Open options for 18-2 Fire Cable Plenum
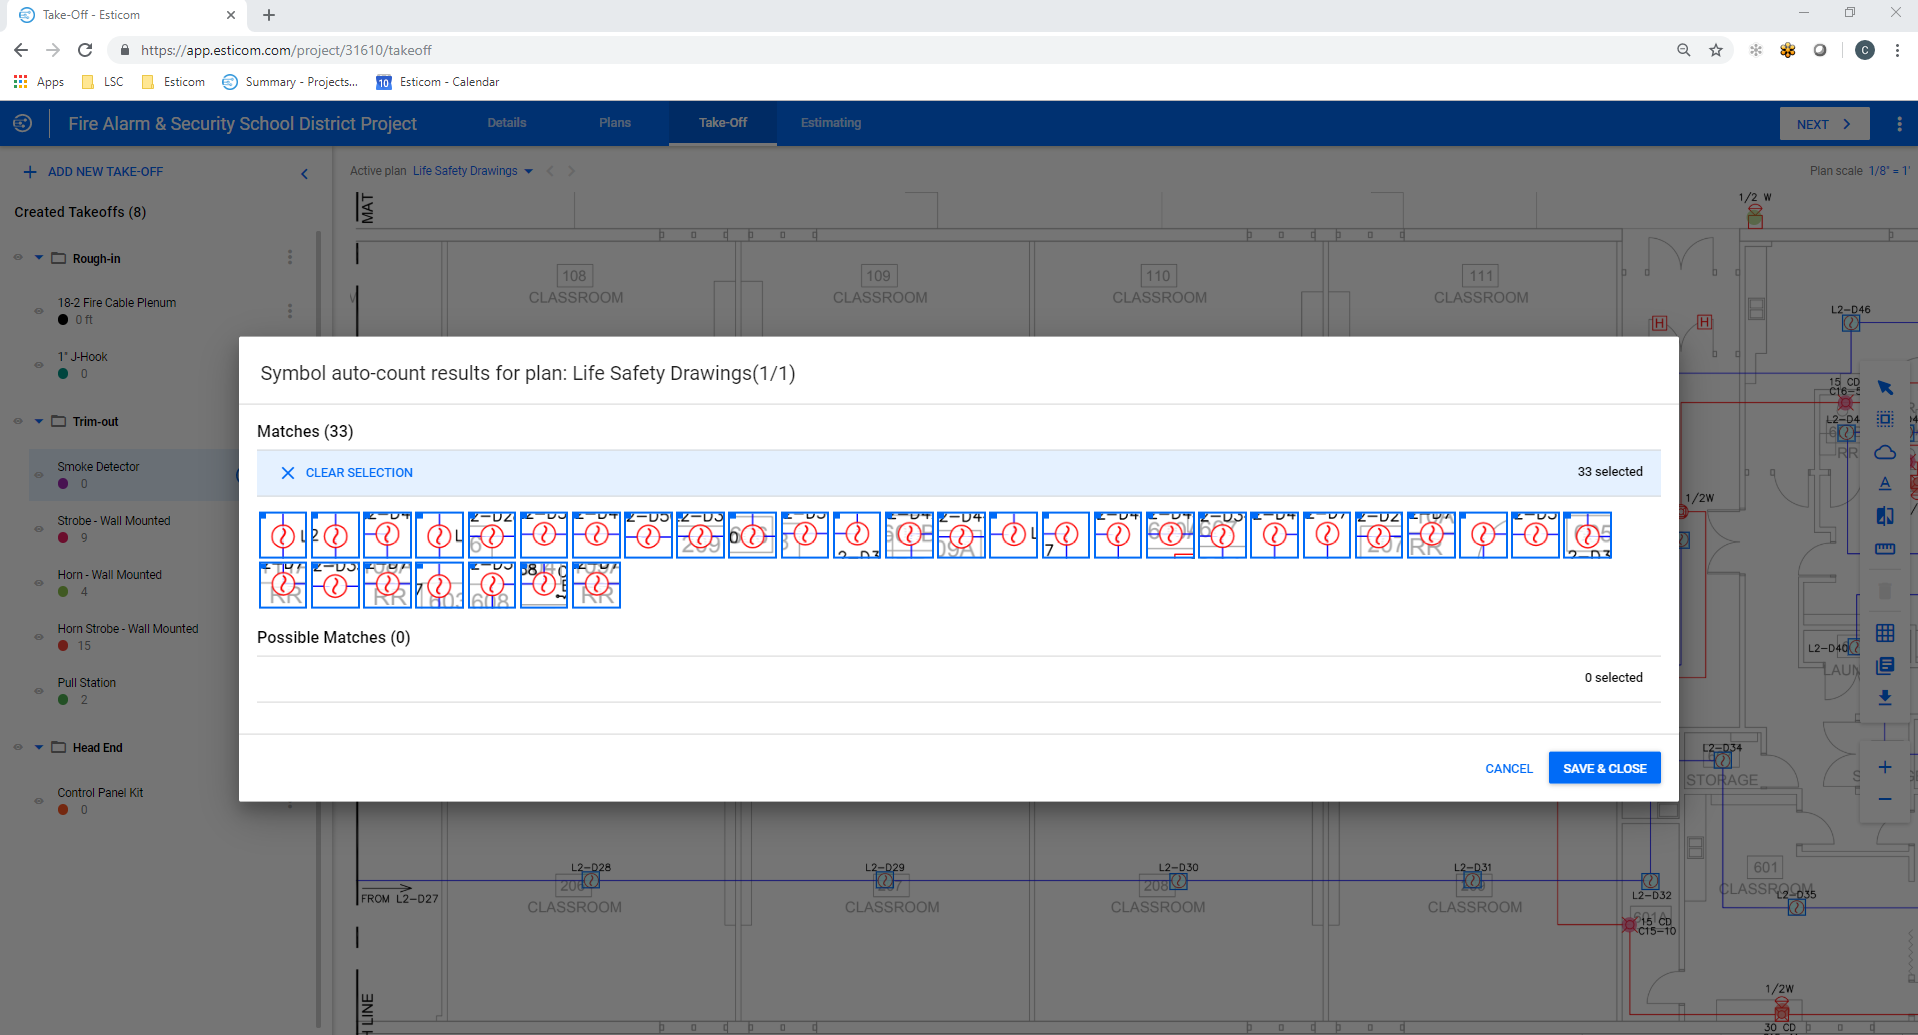The height and width of the screenshot is (1035, 1918). click(290, 311)
